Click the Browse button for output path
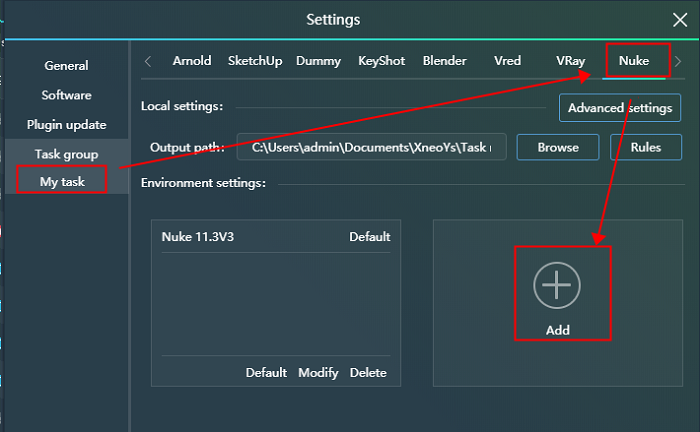This screenshot has width=700, height=432. click(558, 147)
